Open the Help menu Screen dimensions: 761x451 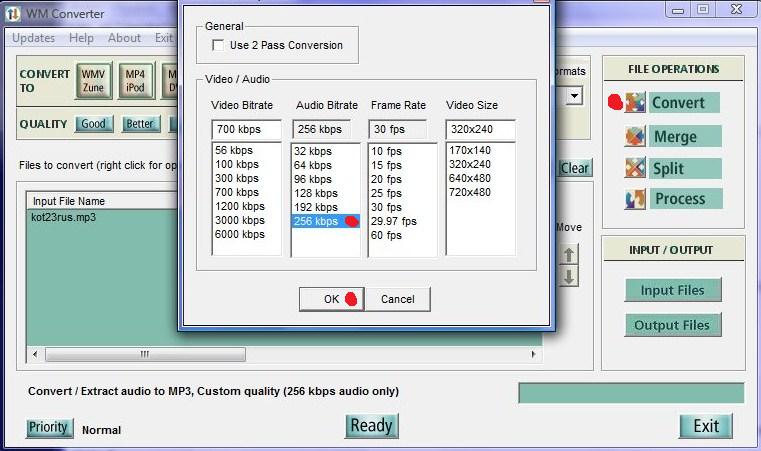[81, 38]
